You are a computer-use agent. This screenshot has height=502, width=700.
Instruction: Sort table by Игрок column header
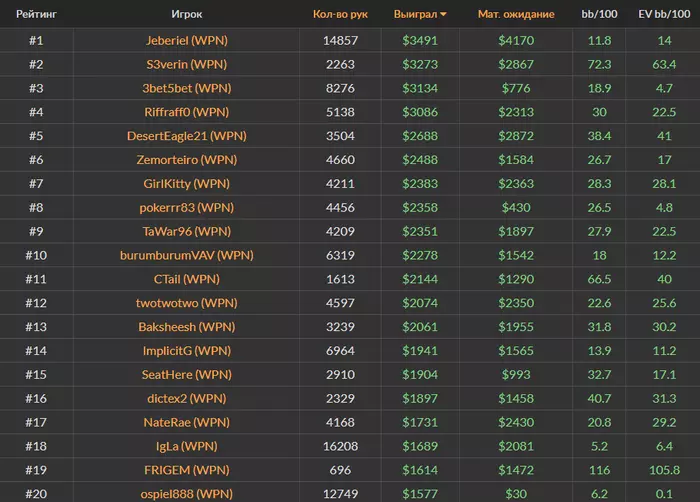(x=187, y=15)
